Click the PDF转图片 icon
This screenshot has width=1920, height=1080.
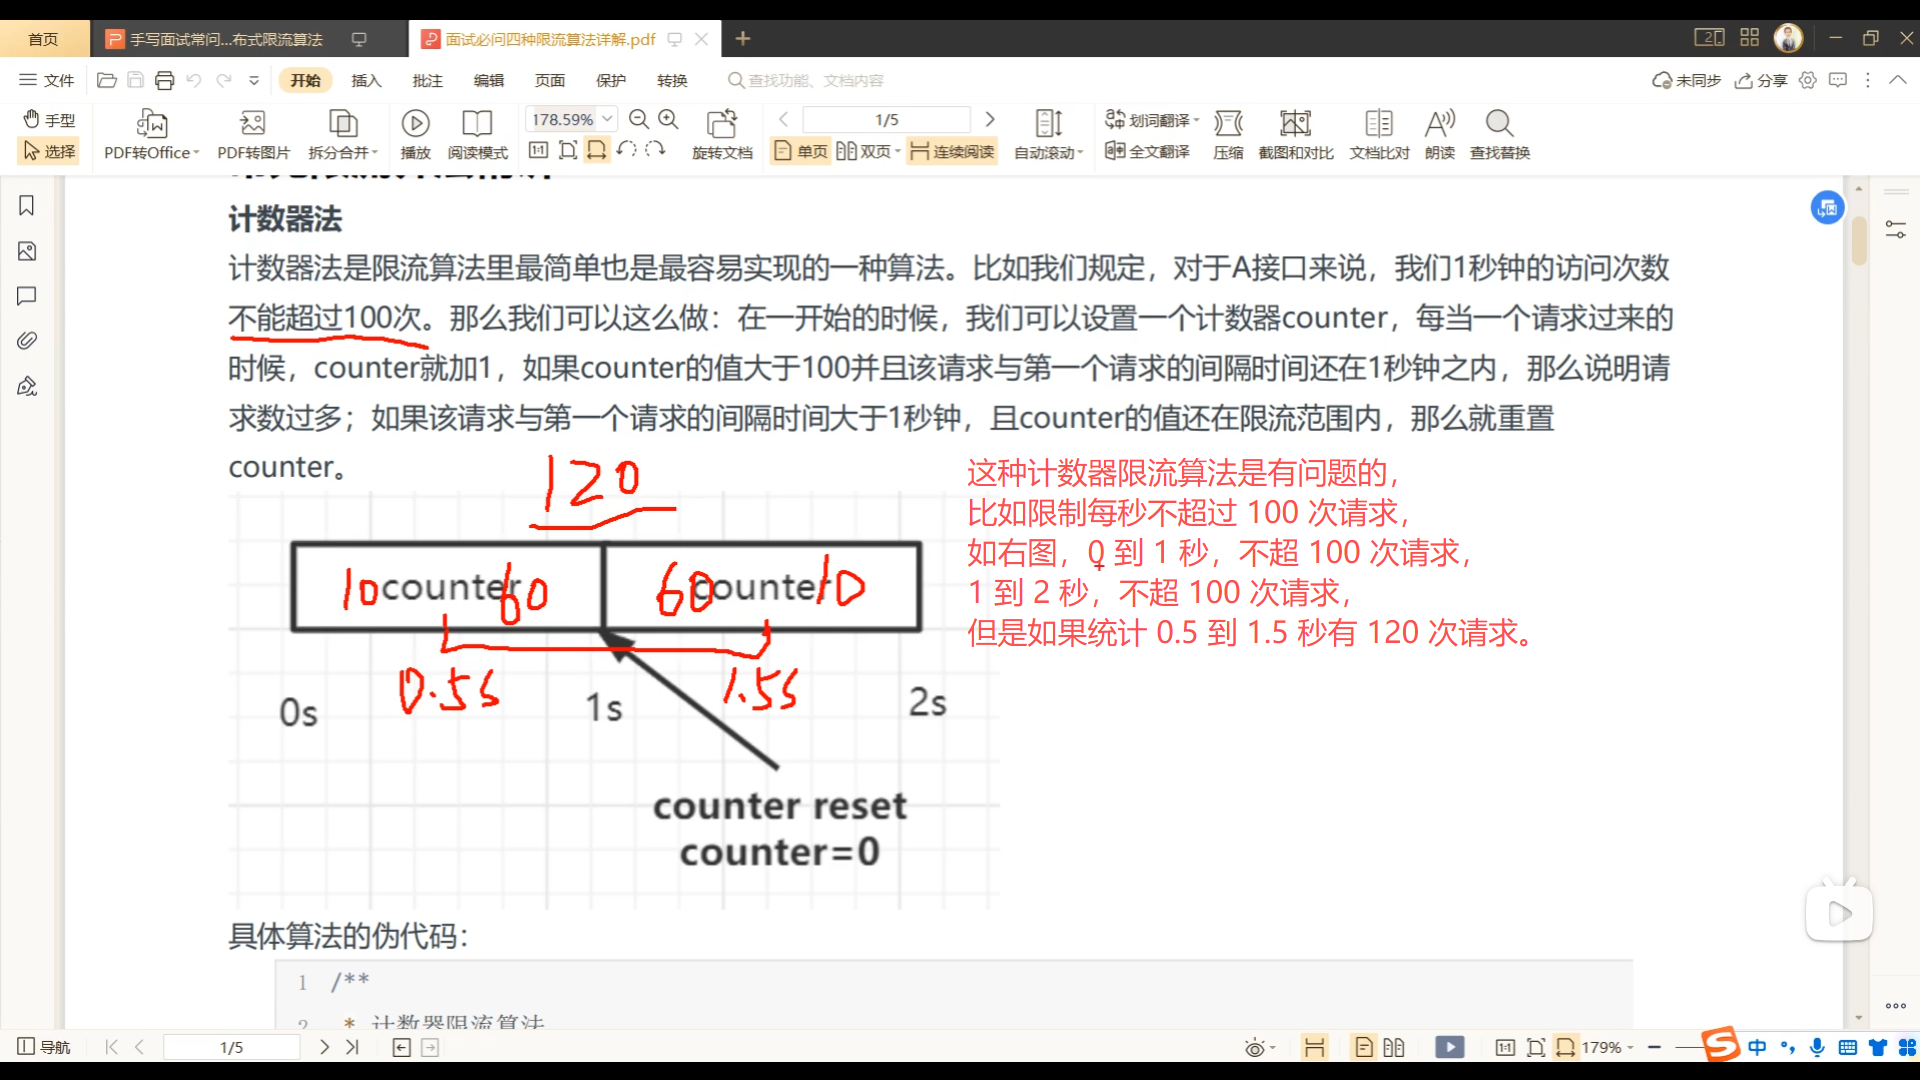pyautogui.click(x=253, y=124)
